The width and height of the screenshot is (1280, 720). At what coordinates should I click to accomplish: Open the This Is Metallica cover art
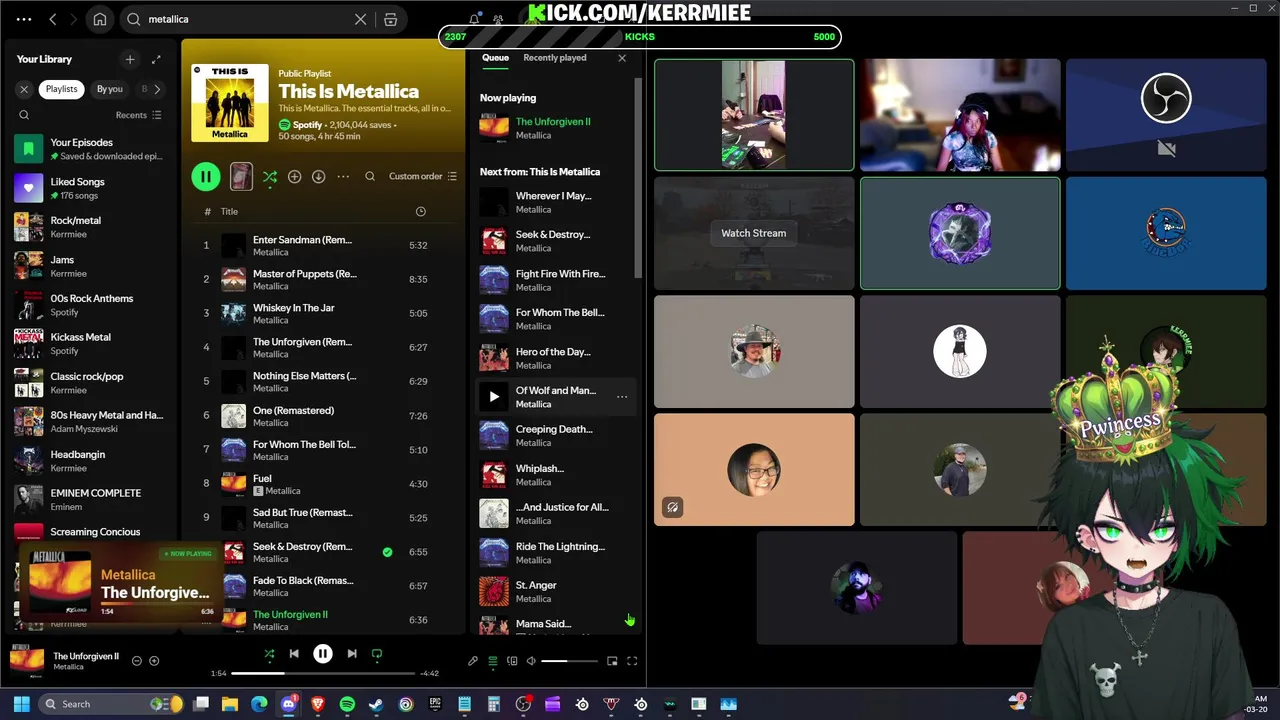(x=230, y=103)
